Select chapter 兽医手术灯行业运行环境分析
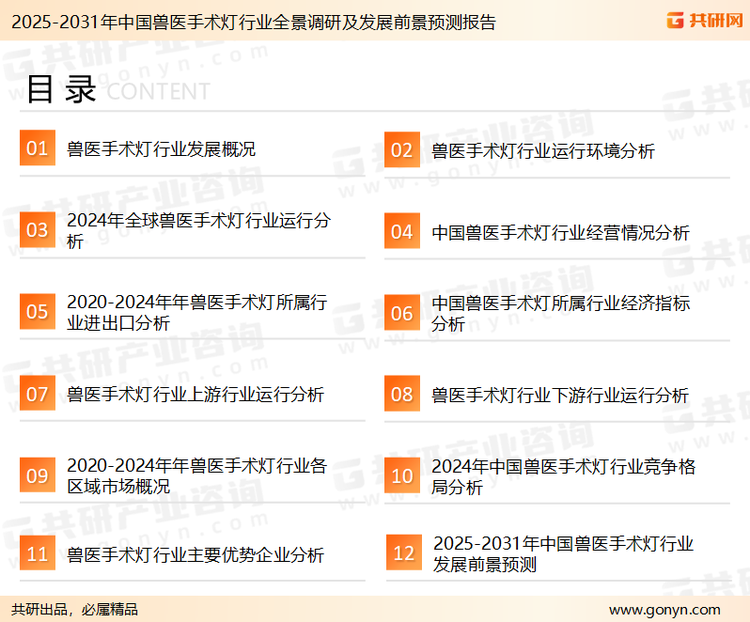This screenshot has width=750, height=622. (543, 151)
